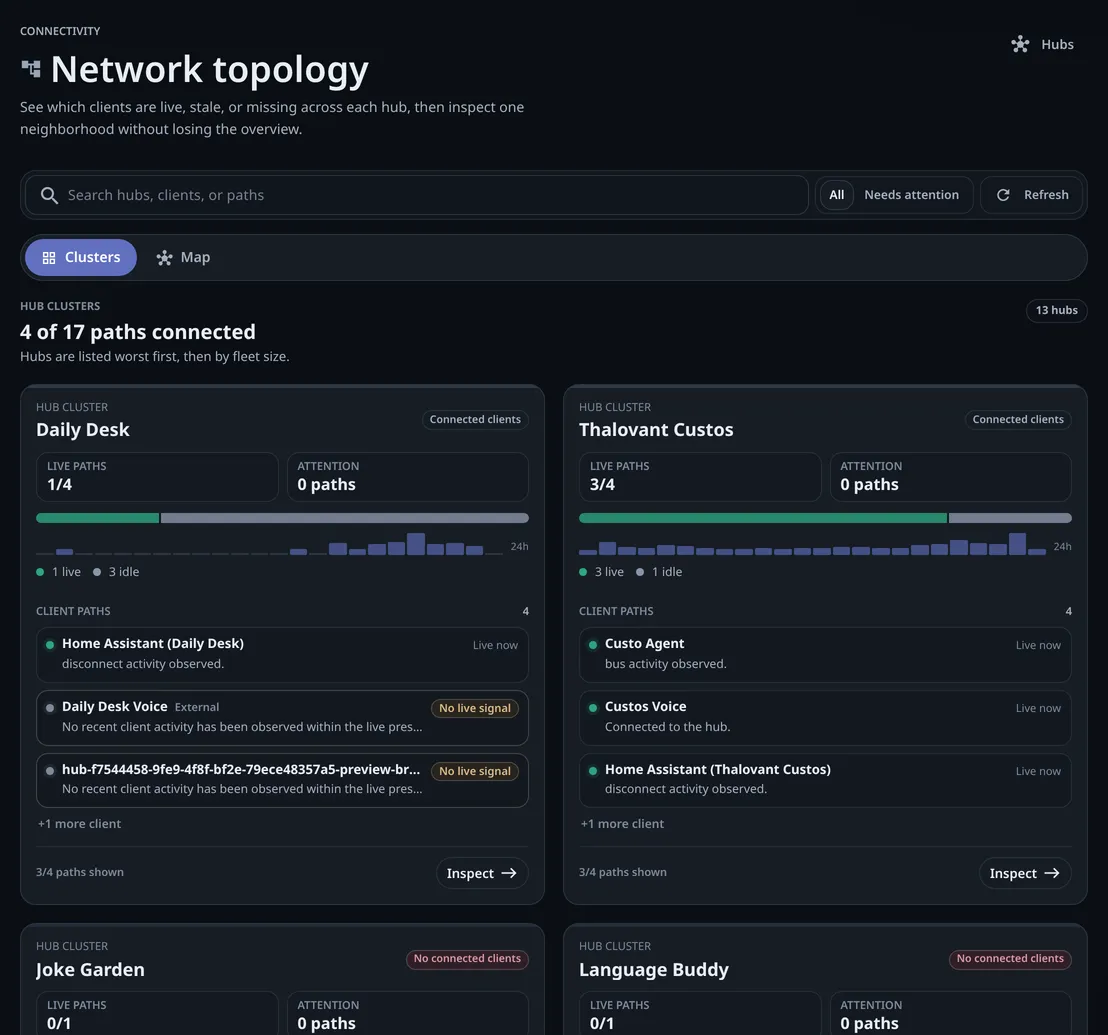This screenshot has height=1035, width=1108.
Task: Click the '3 live' legend in Thalovant Custos
Action: click(601, 572)
